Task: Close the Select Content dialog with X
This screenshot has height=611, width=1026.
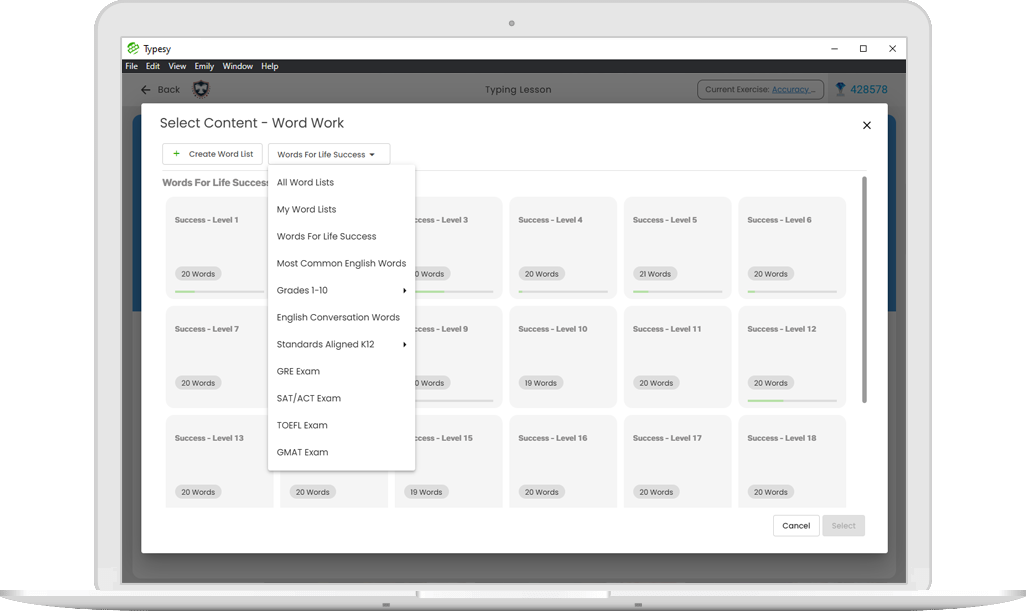Action: [866, 125]
